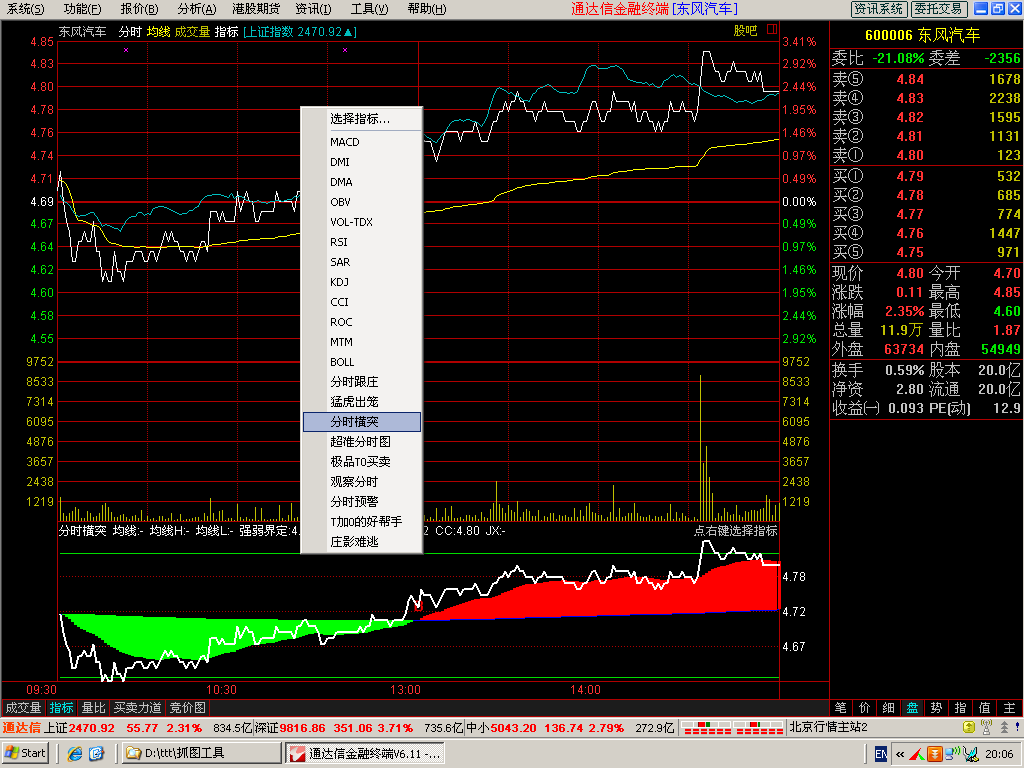1024x768 pixels.
Task: Click highlighted 分时撞突 menu entry
Action: [x=361, y=422]
